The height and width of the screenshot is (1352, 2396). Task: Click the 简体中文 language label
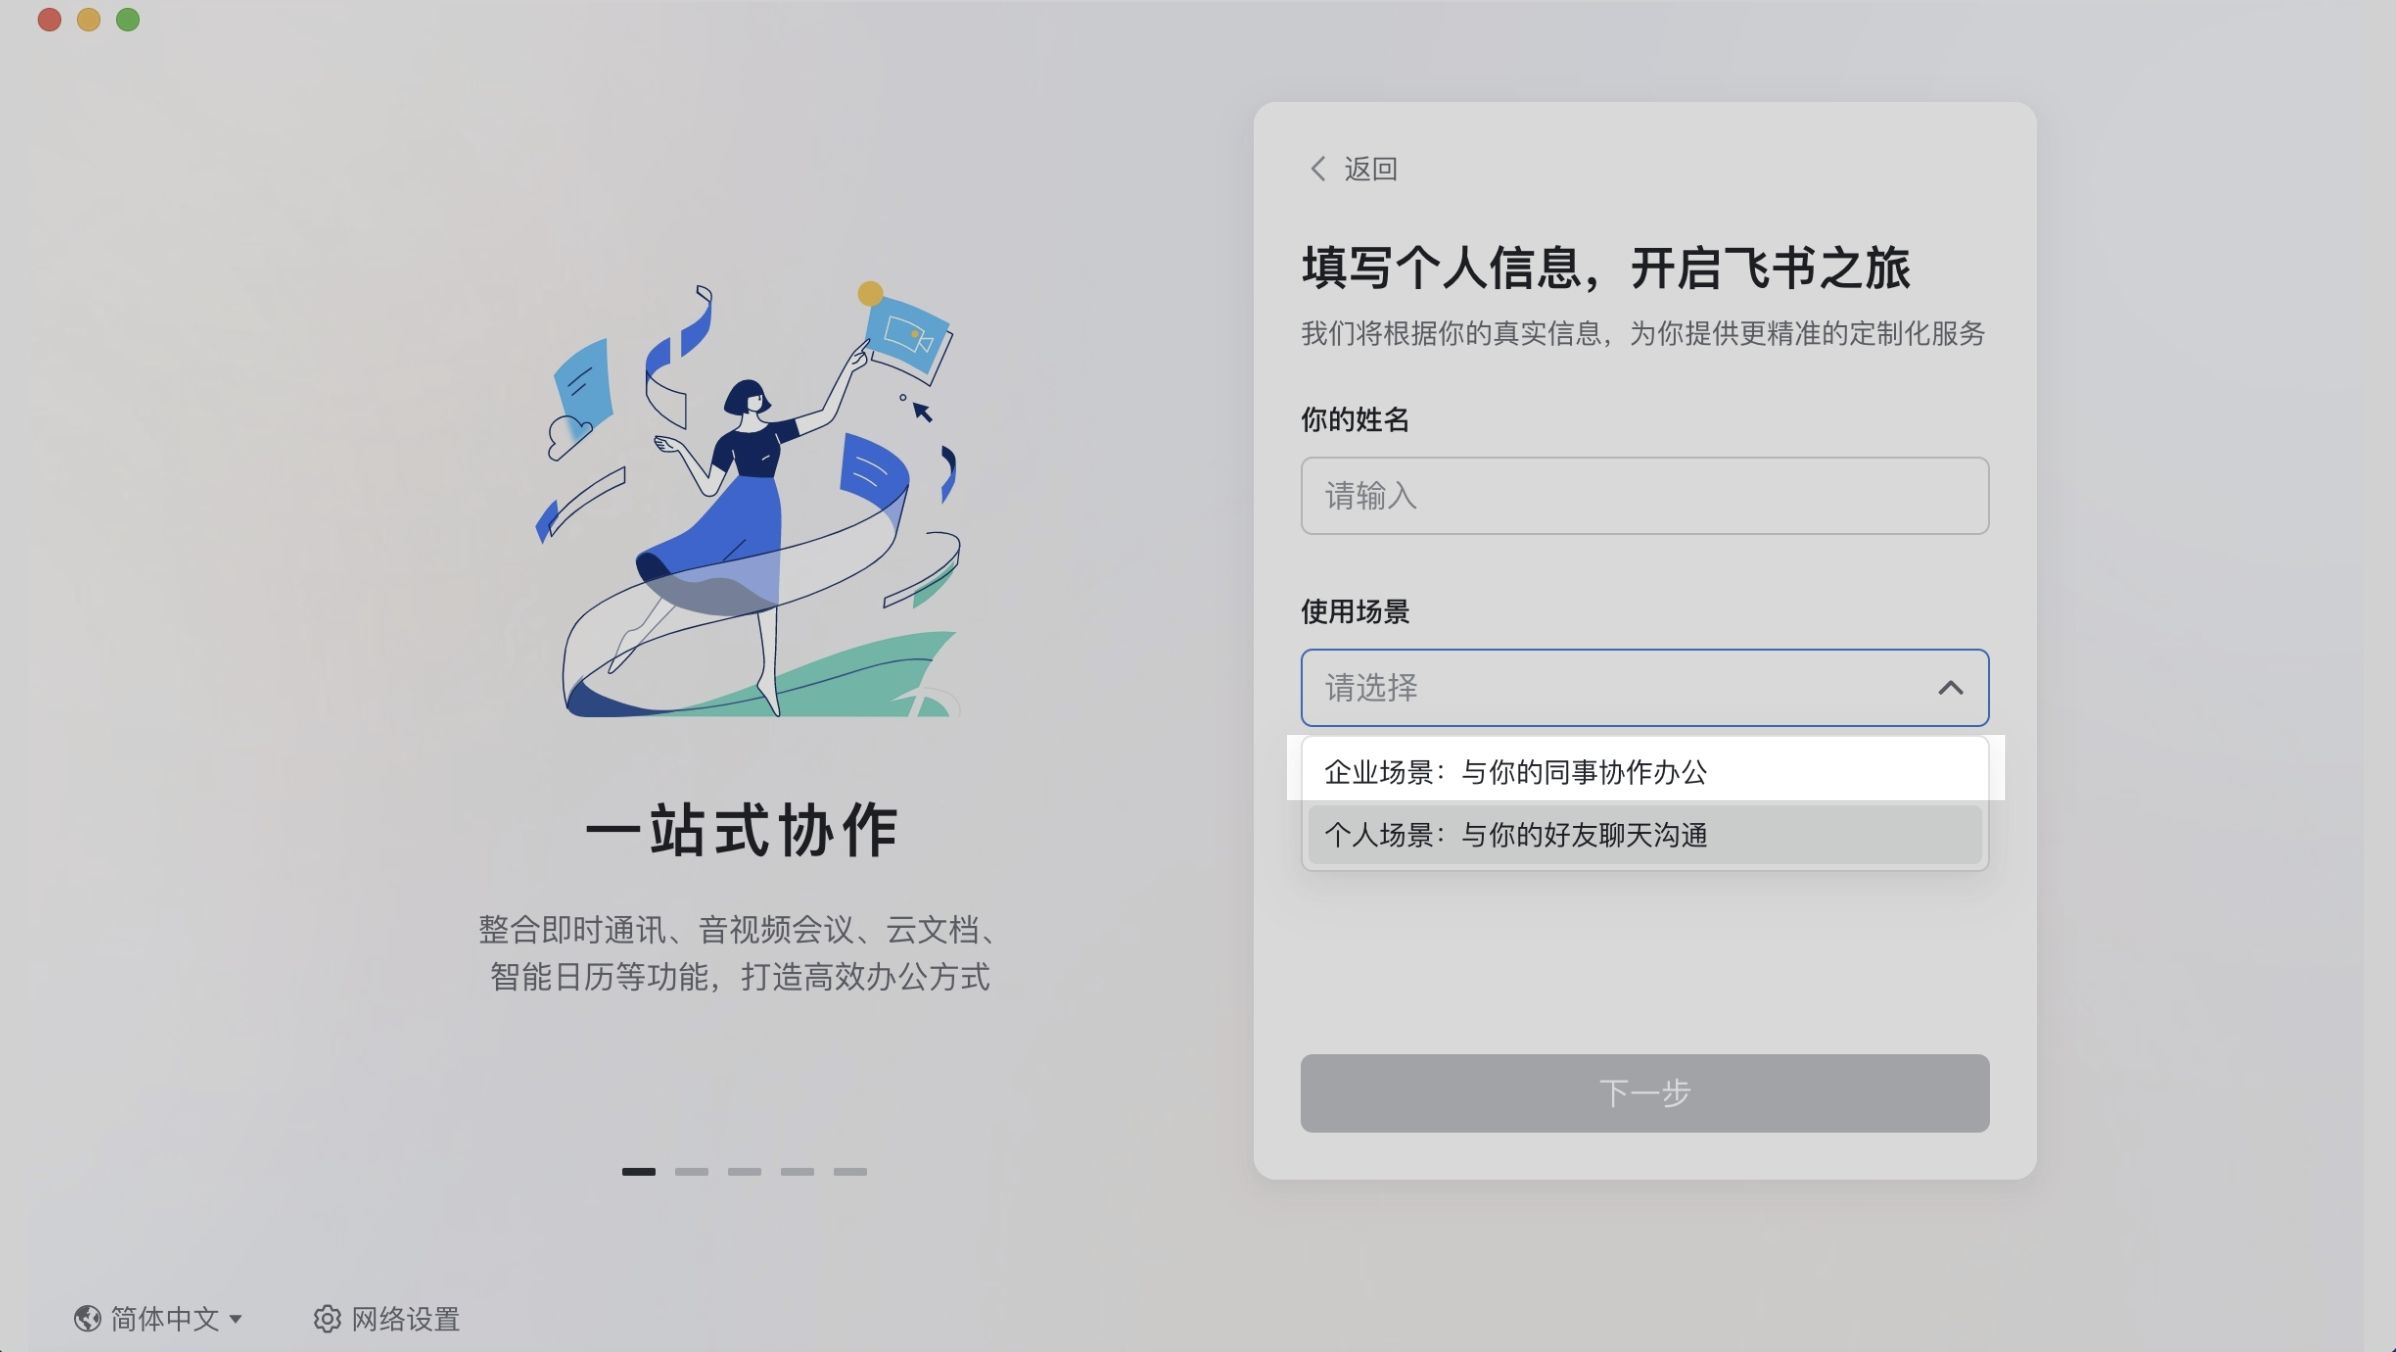(165, 1319)
